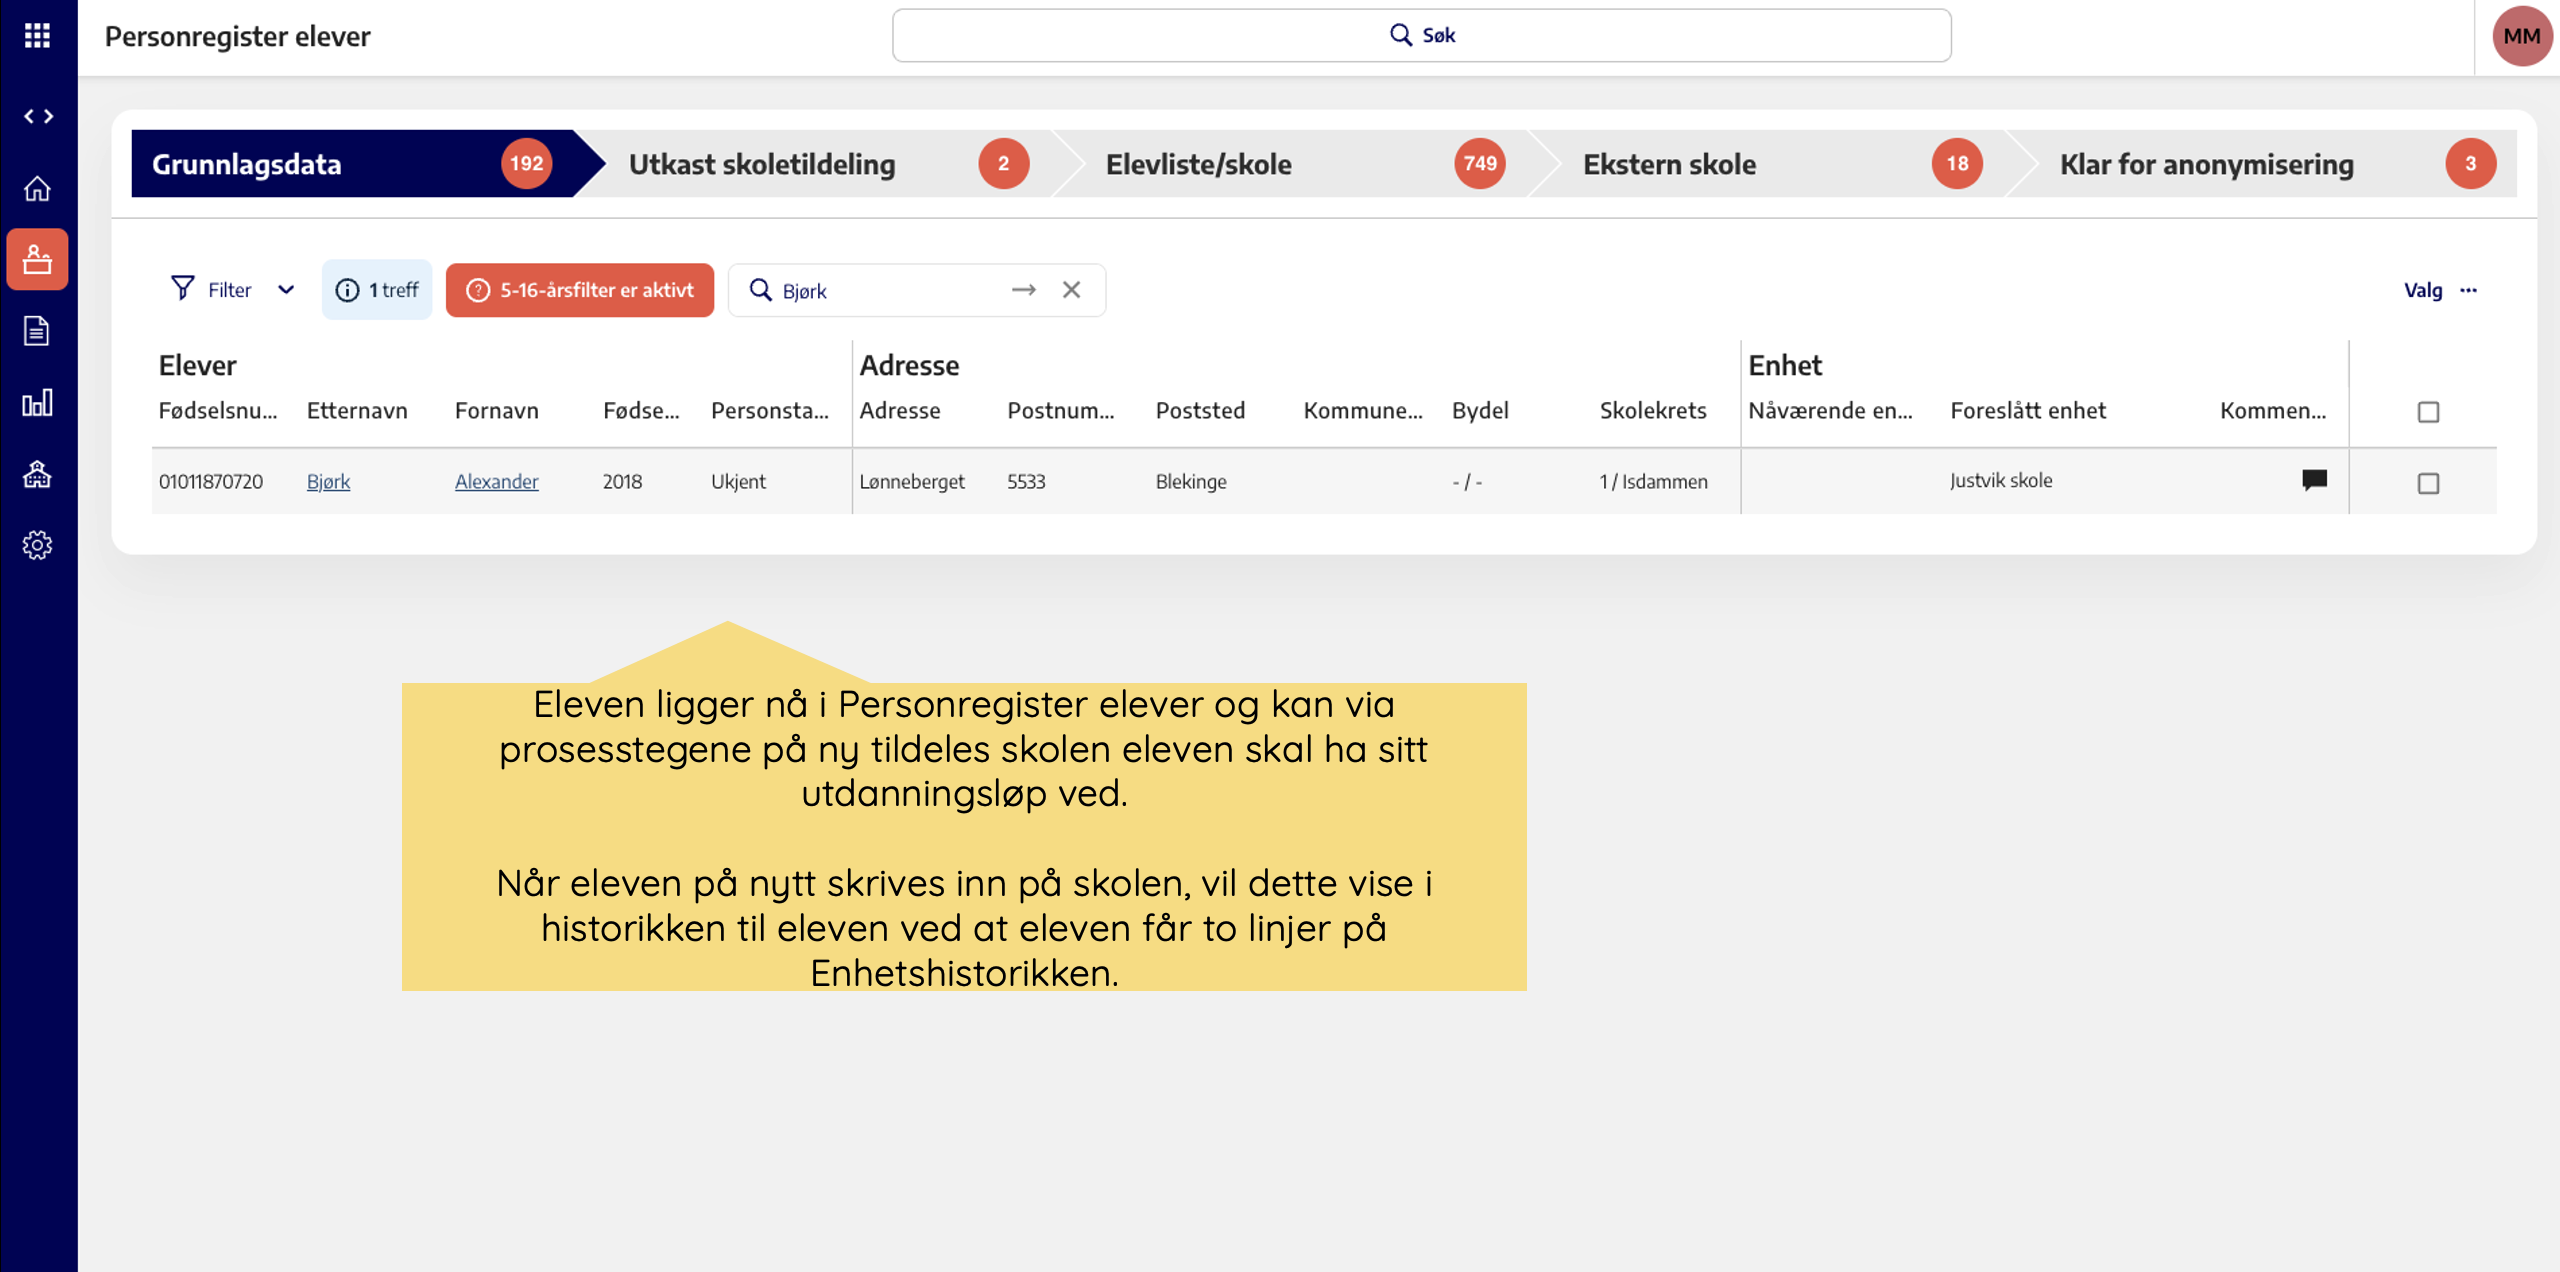2560x1272 pixels.
Task: Click the Personregister elever page title
Action: tap(237, 36)
